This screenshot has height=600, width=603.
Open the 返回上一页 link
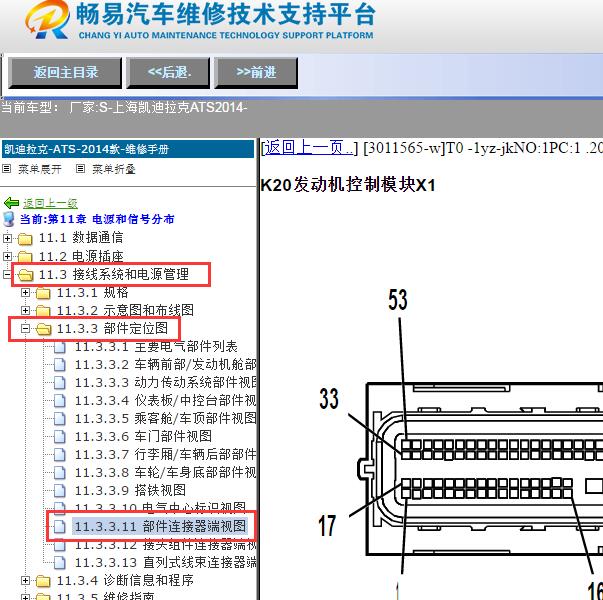click(309, 148)
